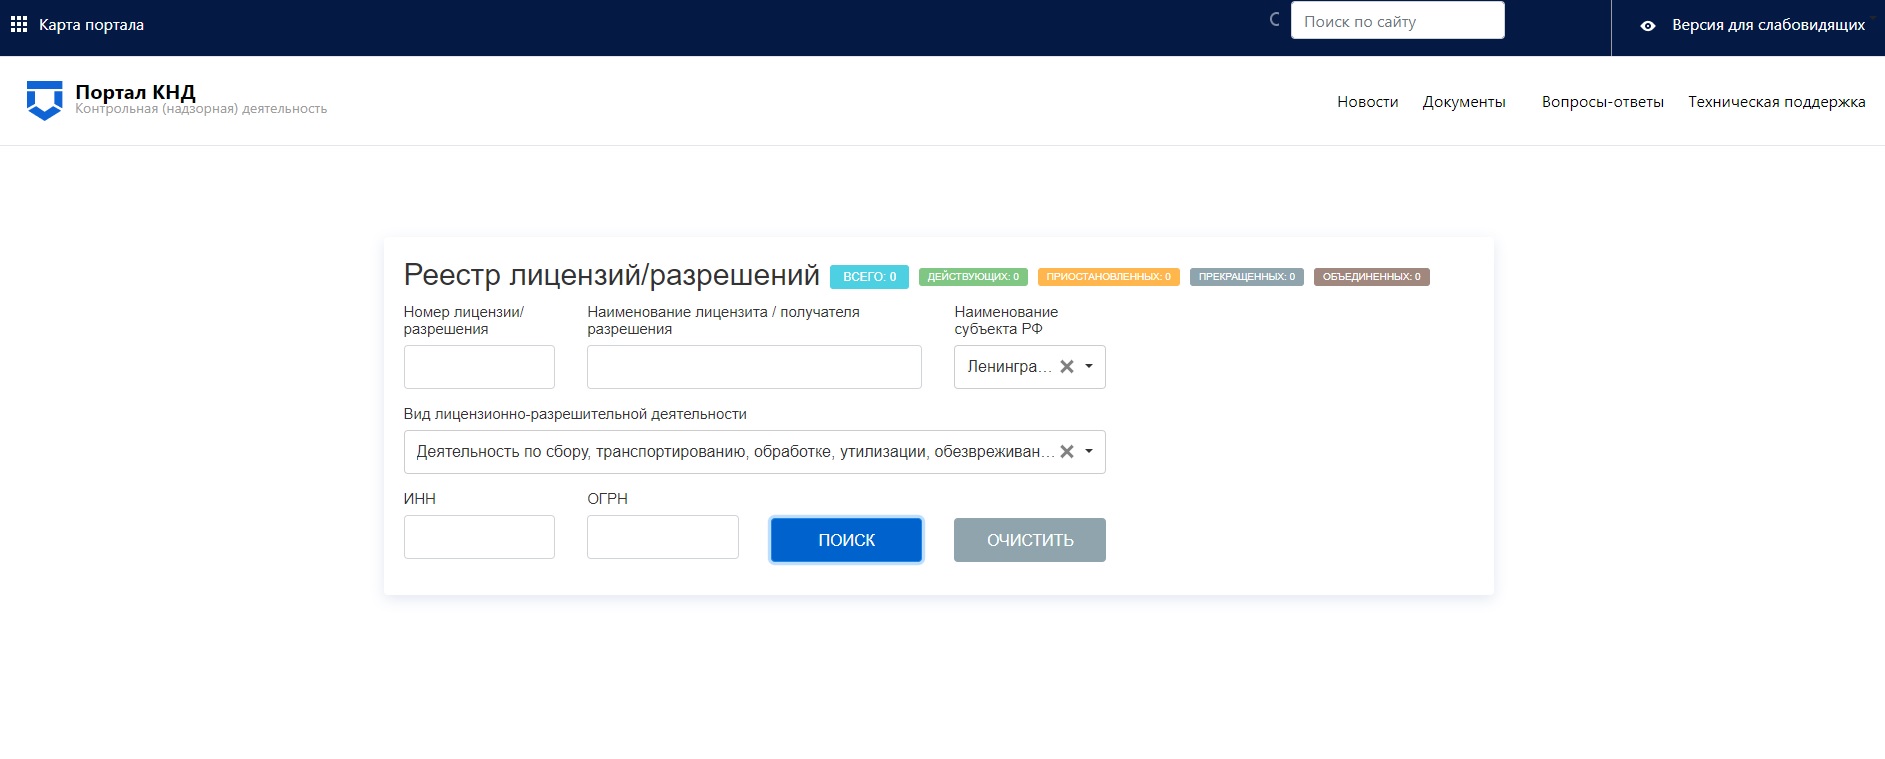The height and width of the screenshot is (759, 1885).
Task: Go to Вопросы-ответы page
Action: click(x=1602, y=102)
